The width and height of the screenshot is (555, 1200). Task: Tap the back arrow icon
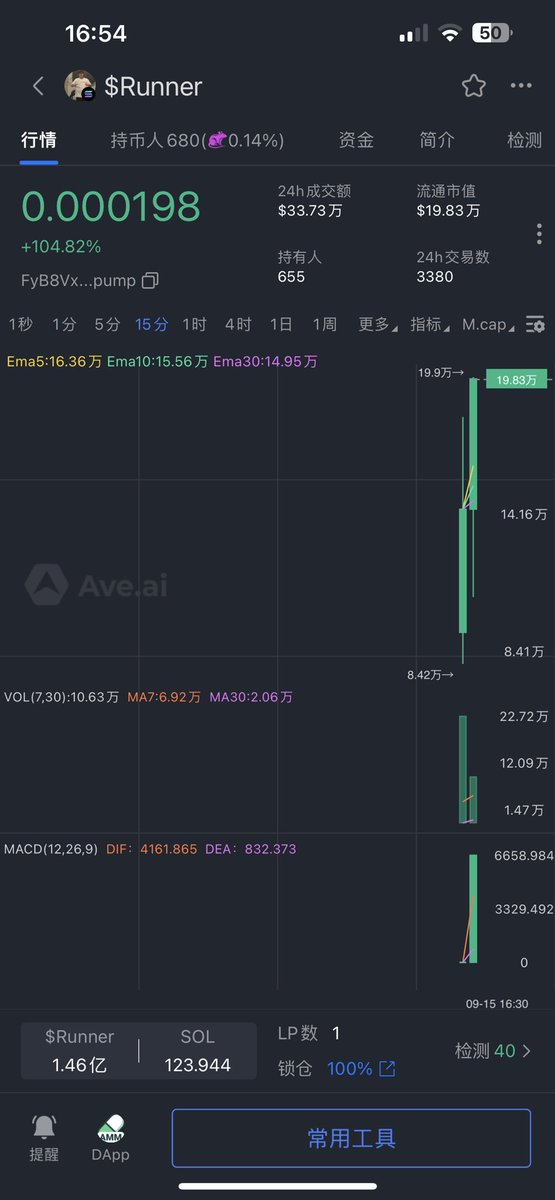point(38,86)
